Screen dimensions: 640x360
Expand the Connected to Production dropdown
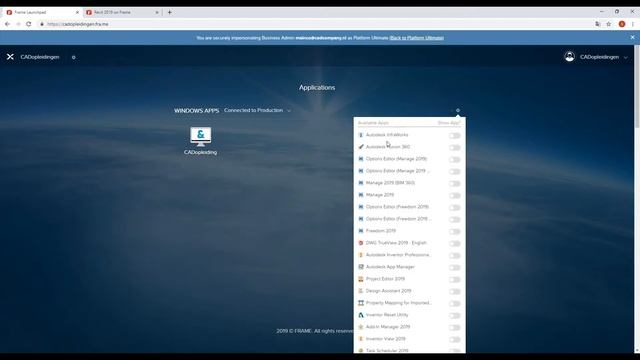[x=257, y=110]
